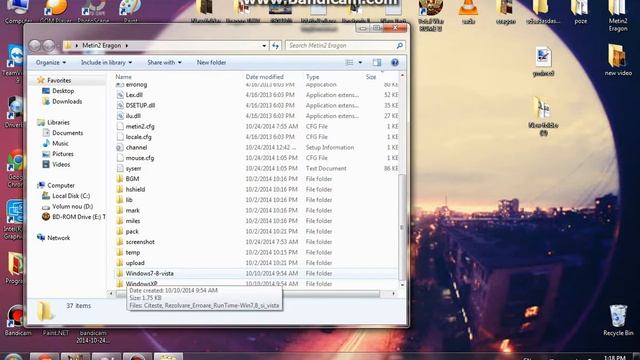Click the Forward navigation arrow in Explorer
This screenshot has width=640, height=360.
(x=49, y=45)
